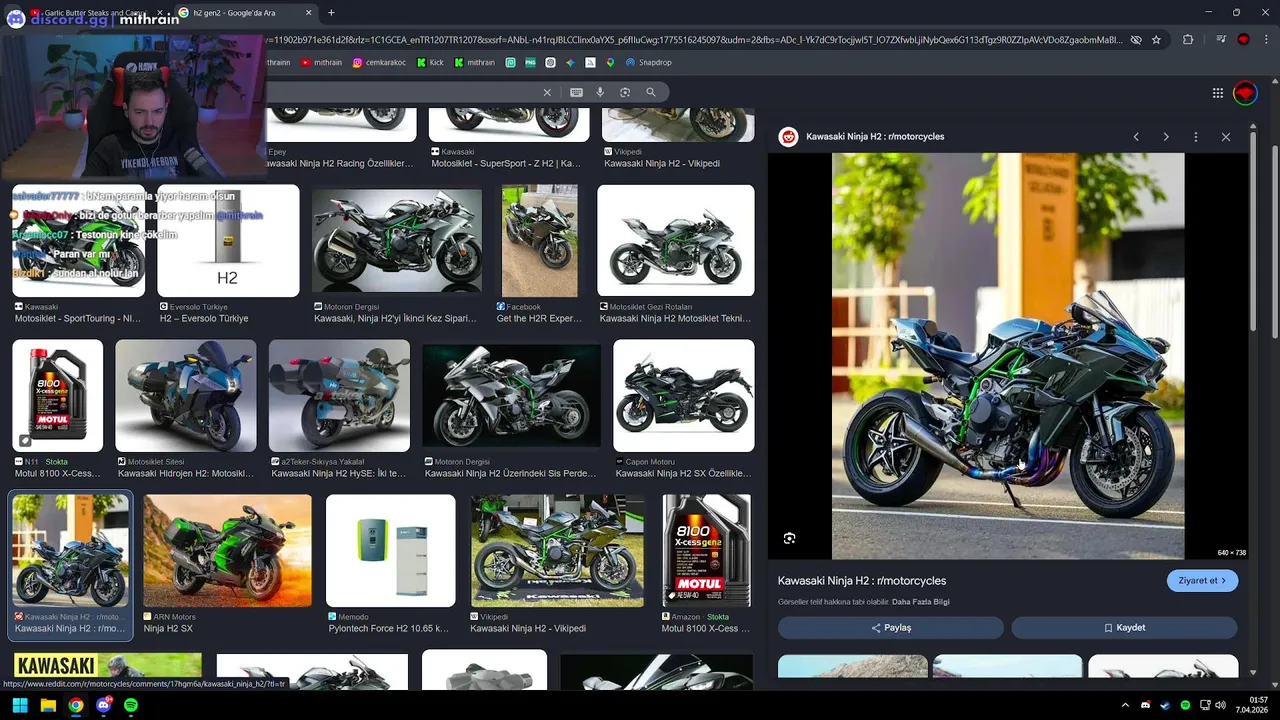Open the Facebook H2R Experience thumbnail

tap(539, 241)
